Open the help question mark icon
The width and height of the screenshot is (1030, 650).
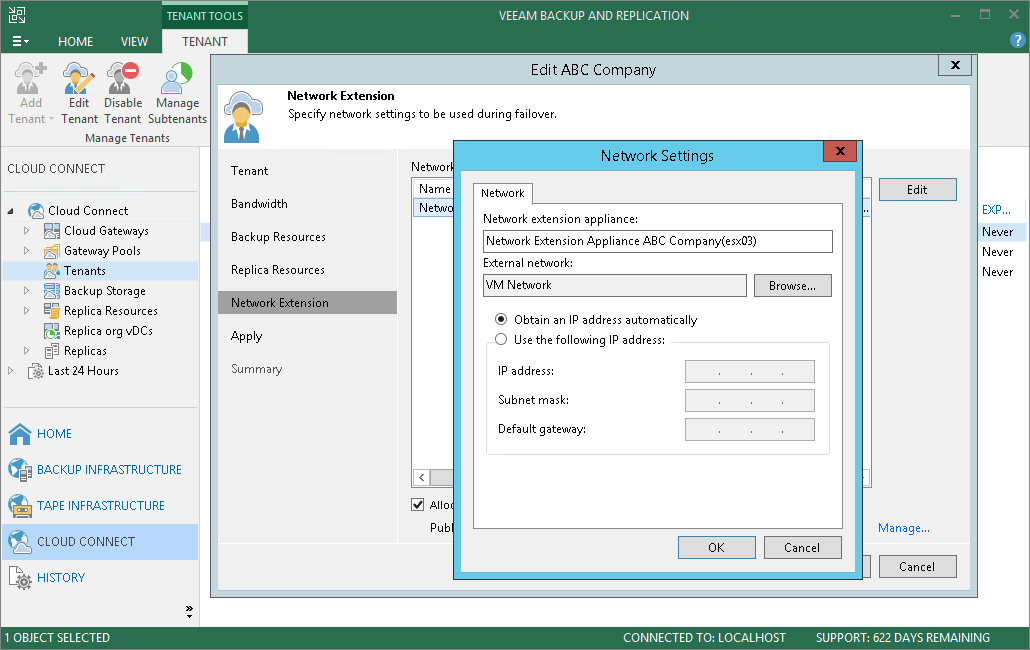(x=1018, y=41)
